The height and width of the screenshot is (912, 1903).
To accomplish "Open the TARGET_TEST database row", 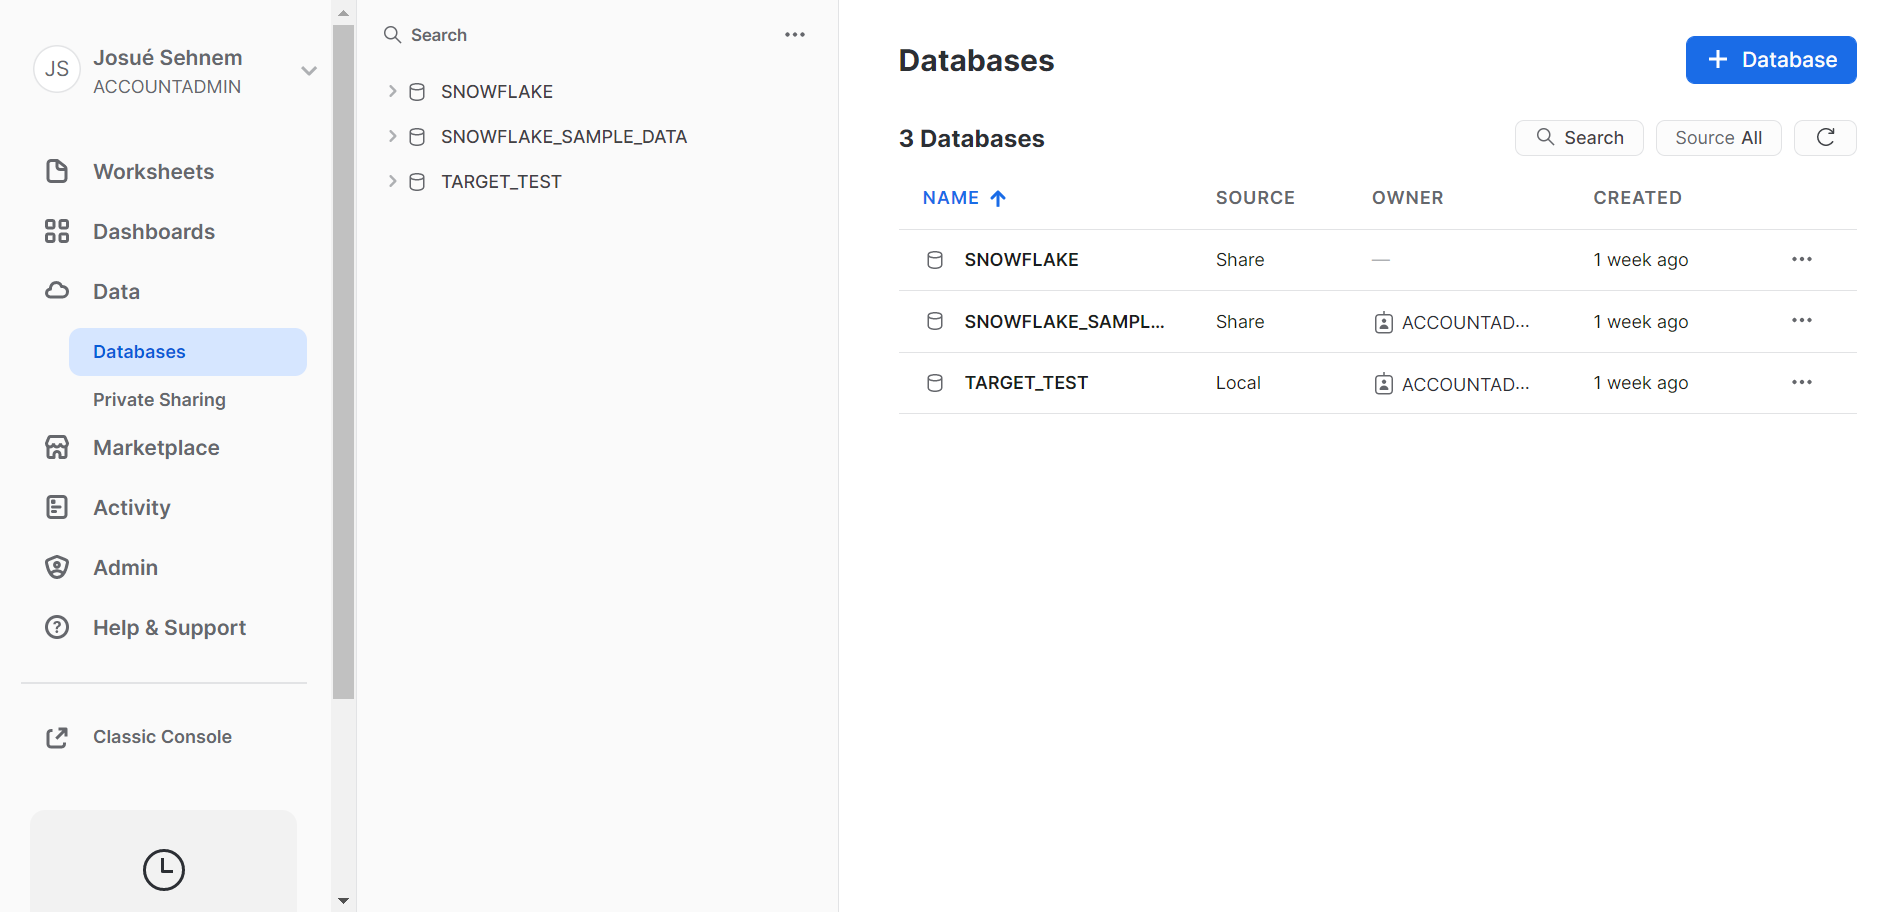I will pos(1378,383).
